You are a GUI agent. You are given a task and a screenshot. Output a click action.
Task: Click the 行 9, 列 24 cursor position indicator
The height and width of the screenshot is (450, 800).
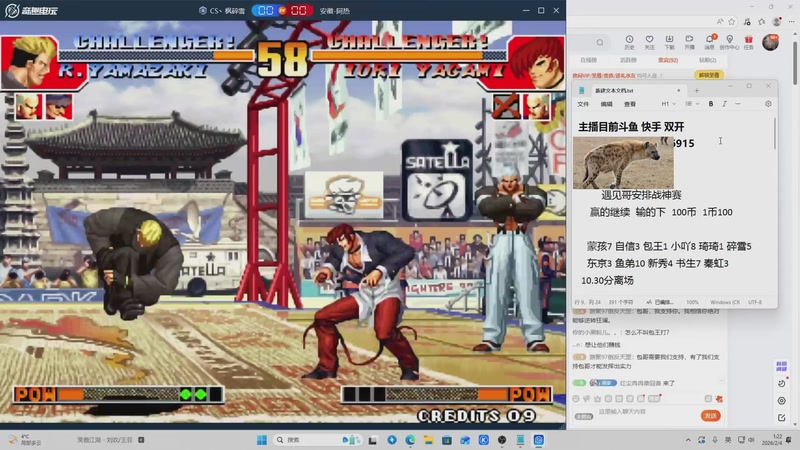tap(587, 302)
